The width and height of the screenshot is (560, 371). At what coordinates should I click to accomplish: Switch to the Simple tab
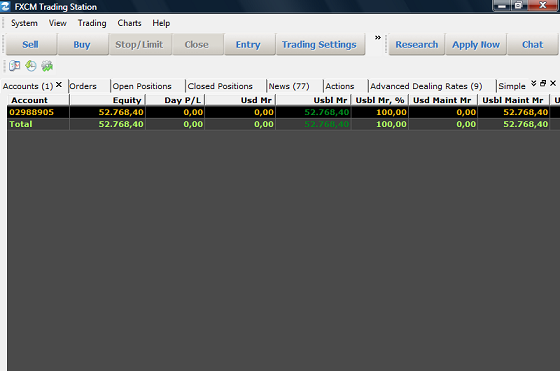point(512,86)
